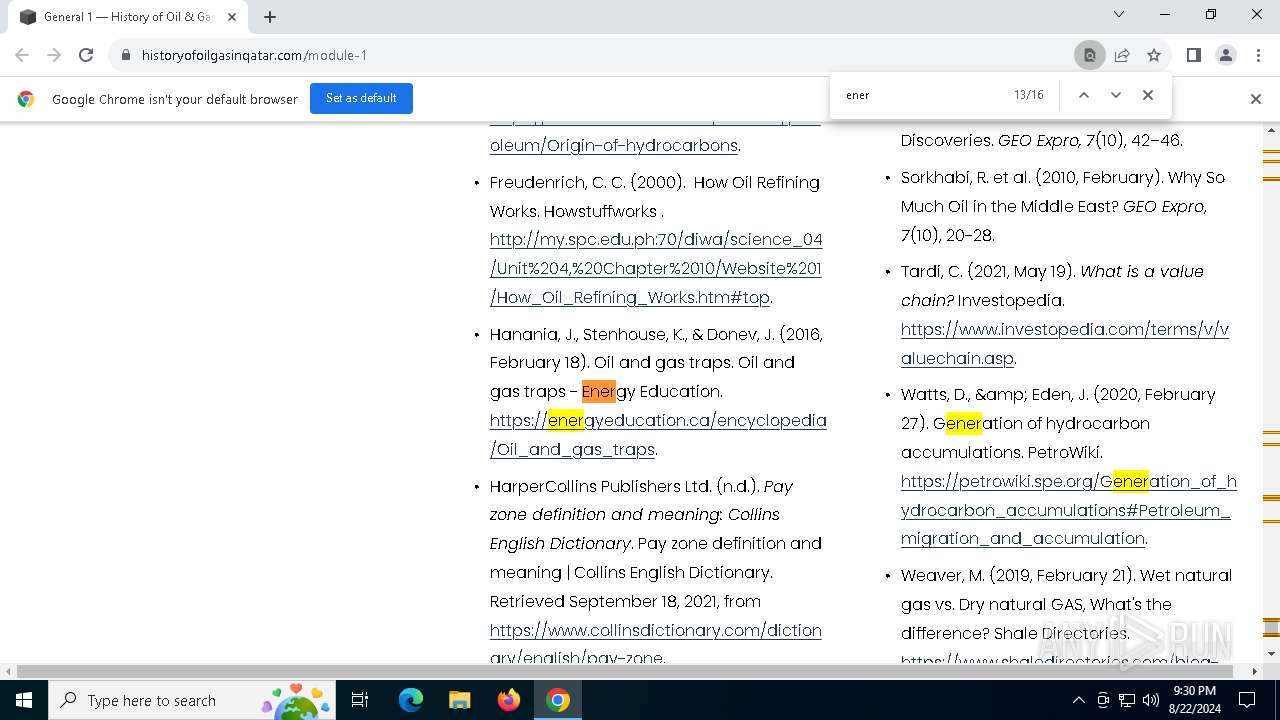Screen dimensions: 1280x720
Task: Select Chrome icon on taskbar
Action: pos(558,700)
